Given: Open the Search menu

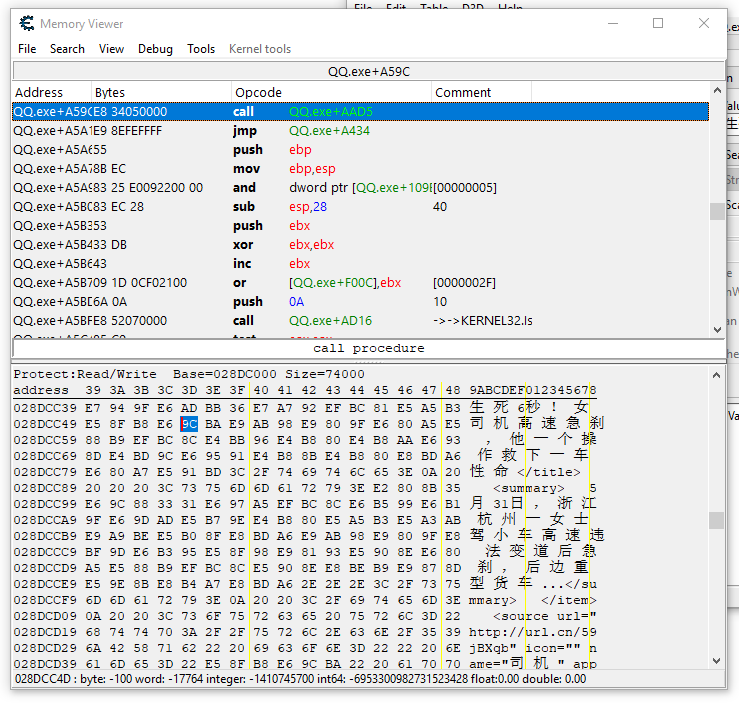Looking at the screenshot, I should coord(67,49).
